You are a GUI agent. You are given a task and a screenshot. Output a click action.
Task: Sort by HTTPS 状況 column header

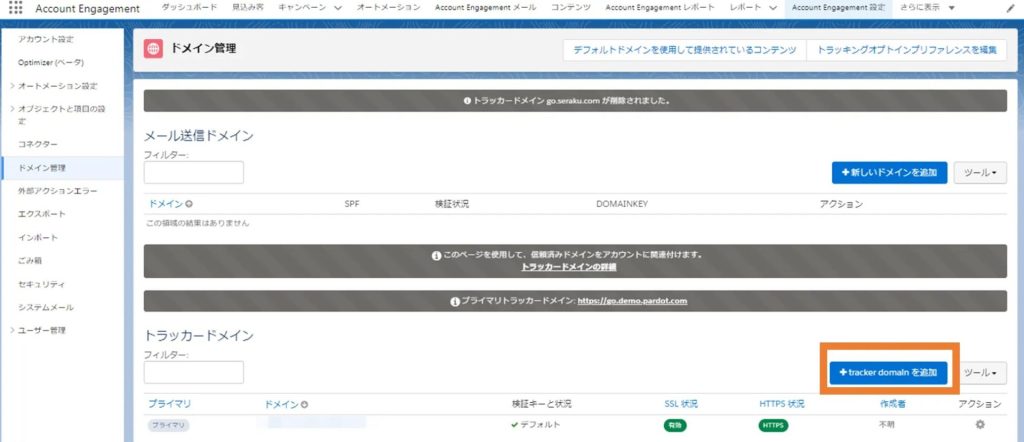782,404
